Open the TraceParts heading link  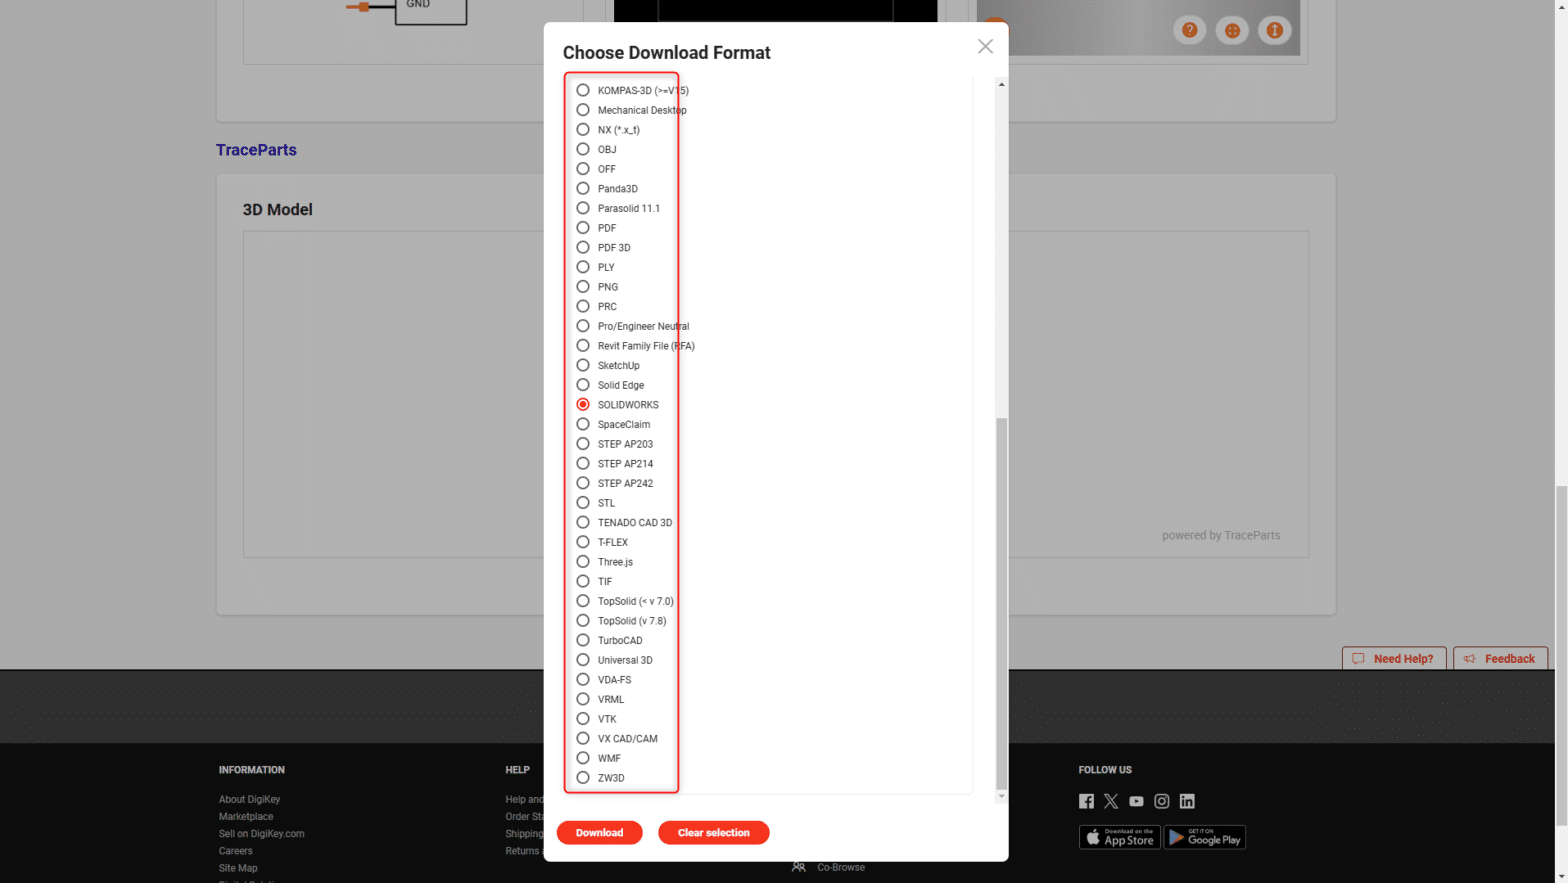coord(256,150)
